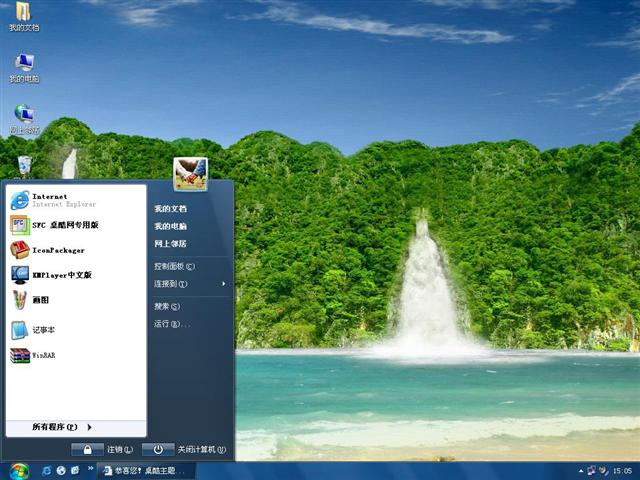The height and width of the screenshot is (480, 640).
Task: Open 控制面板(C) control panel
Action: click(174, 267)
